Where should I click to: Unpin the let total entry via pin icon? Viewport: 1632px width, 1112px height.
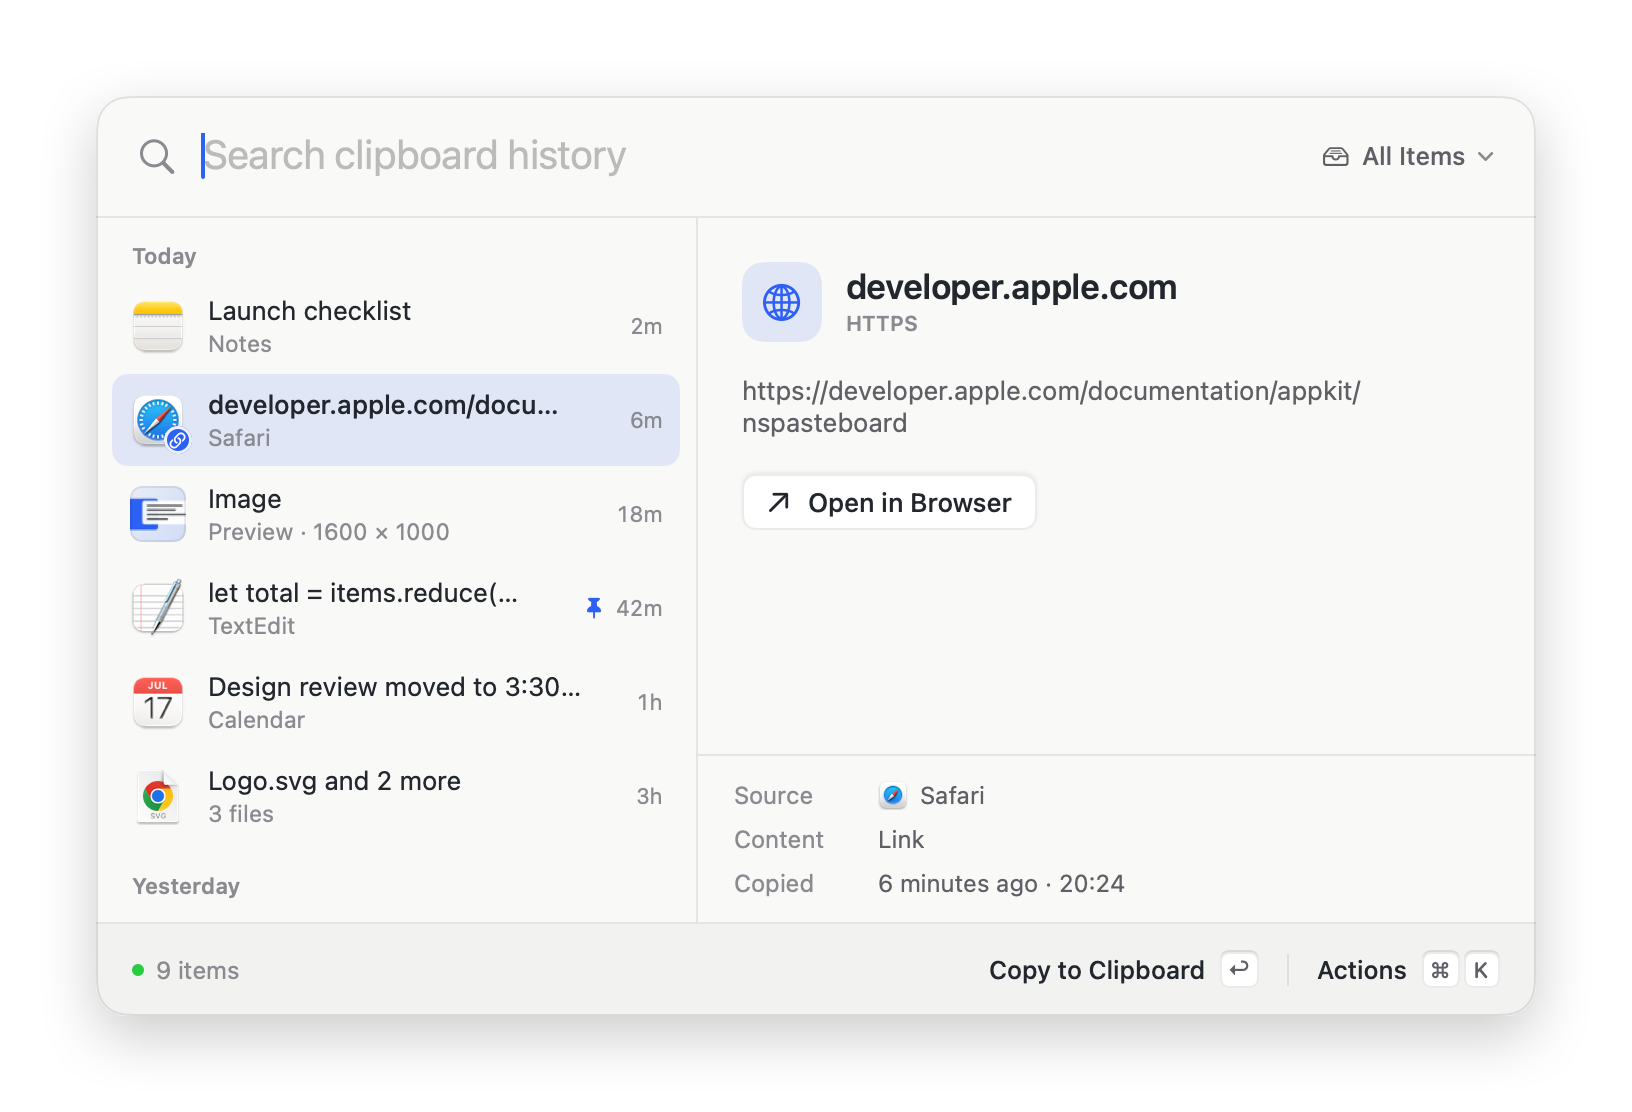(x=594, y=608)
